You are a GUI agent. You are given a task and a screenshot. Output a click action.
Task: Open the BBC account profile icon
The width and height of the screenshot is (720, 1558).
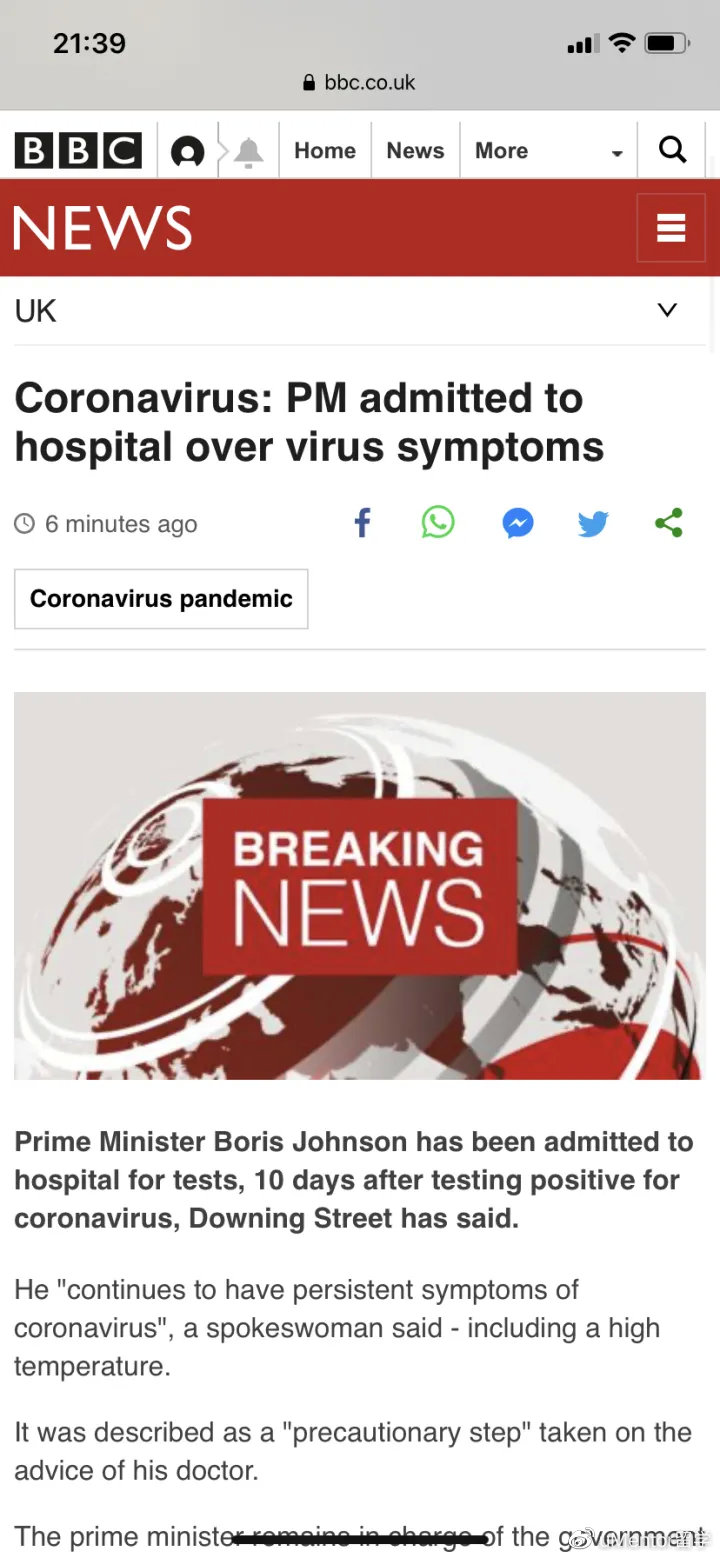point(187,151)
